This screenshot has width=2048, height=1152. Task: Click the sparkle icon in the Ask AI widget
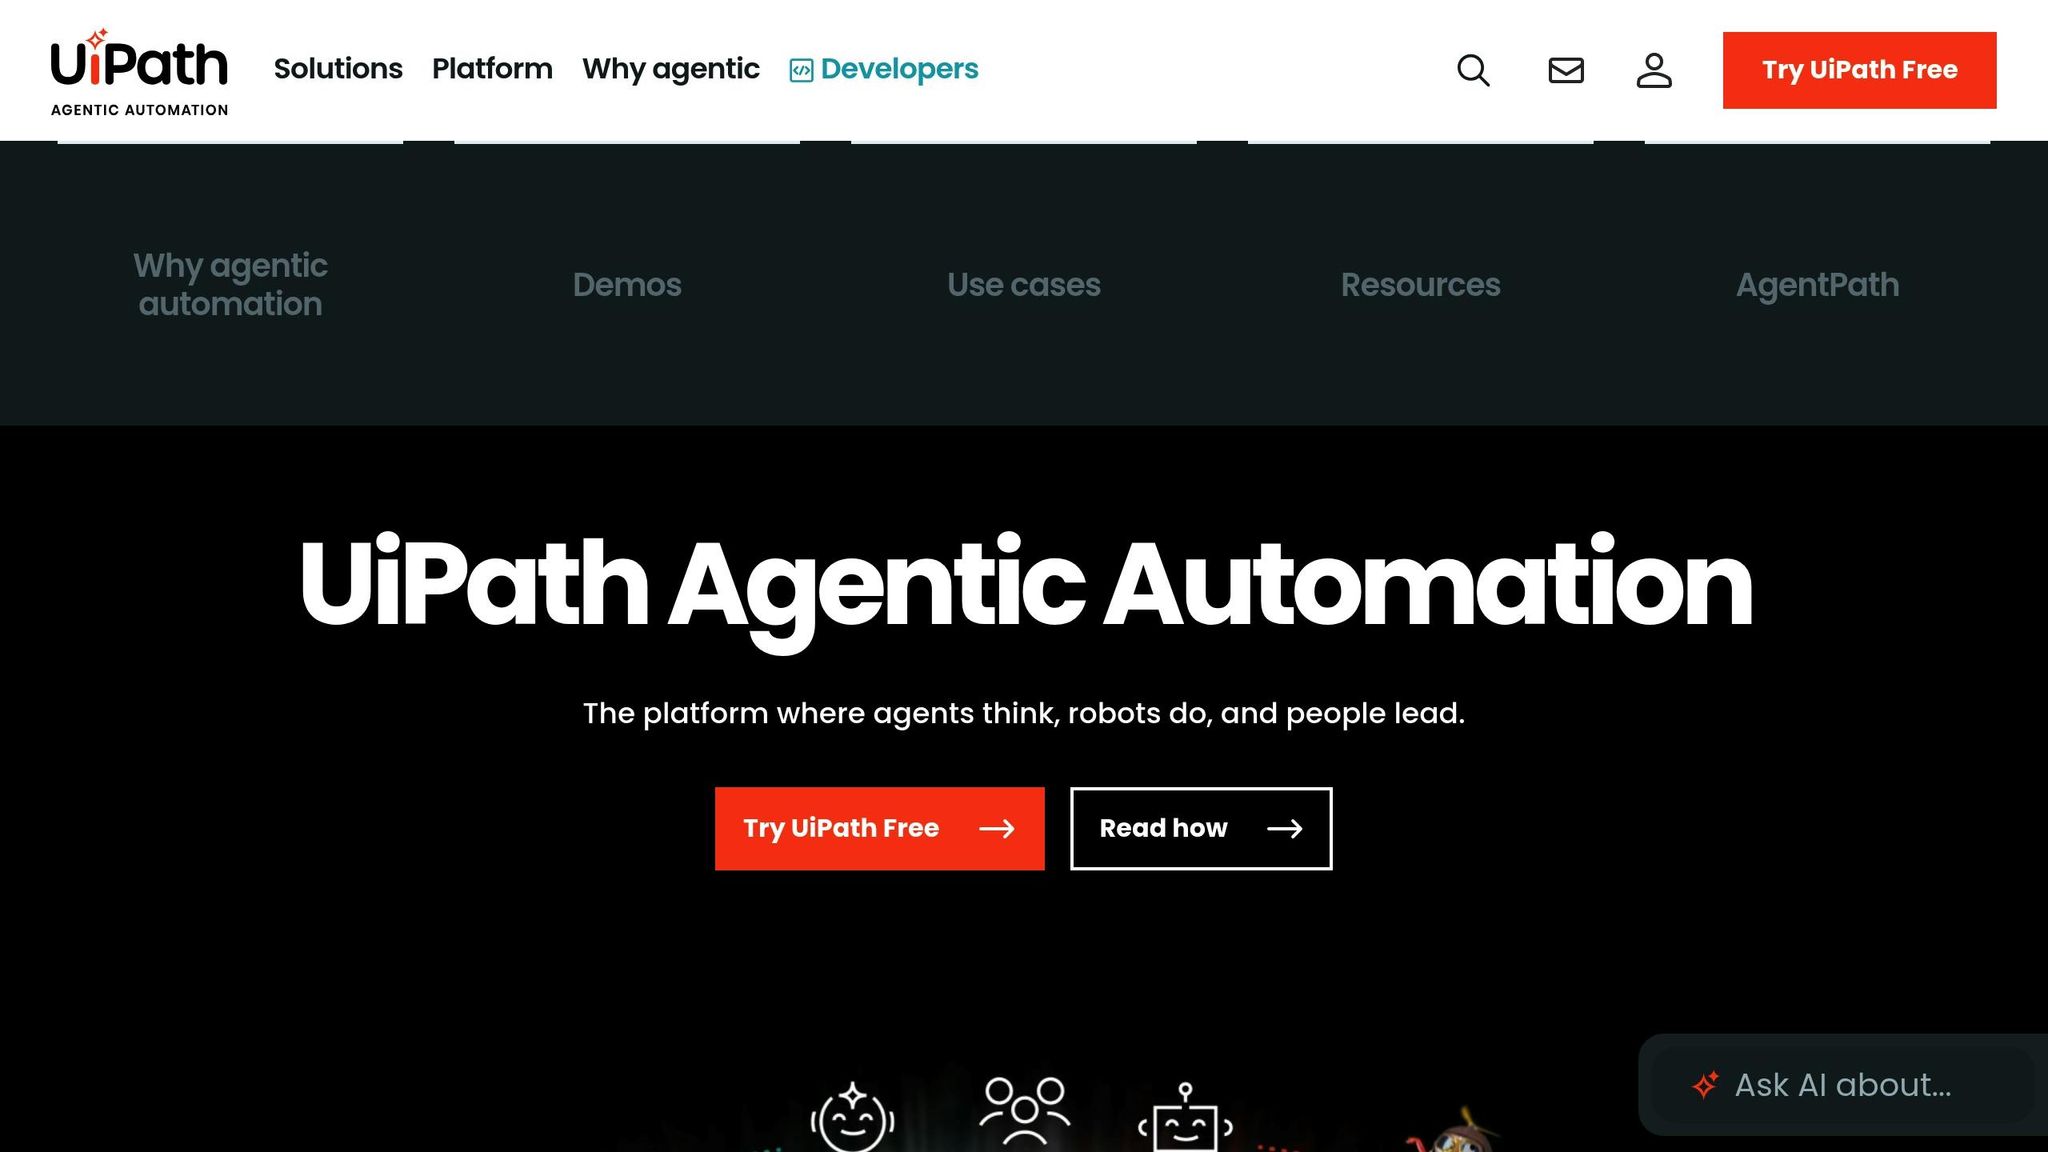pos(1704,1084)
